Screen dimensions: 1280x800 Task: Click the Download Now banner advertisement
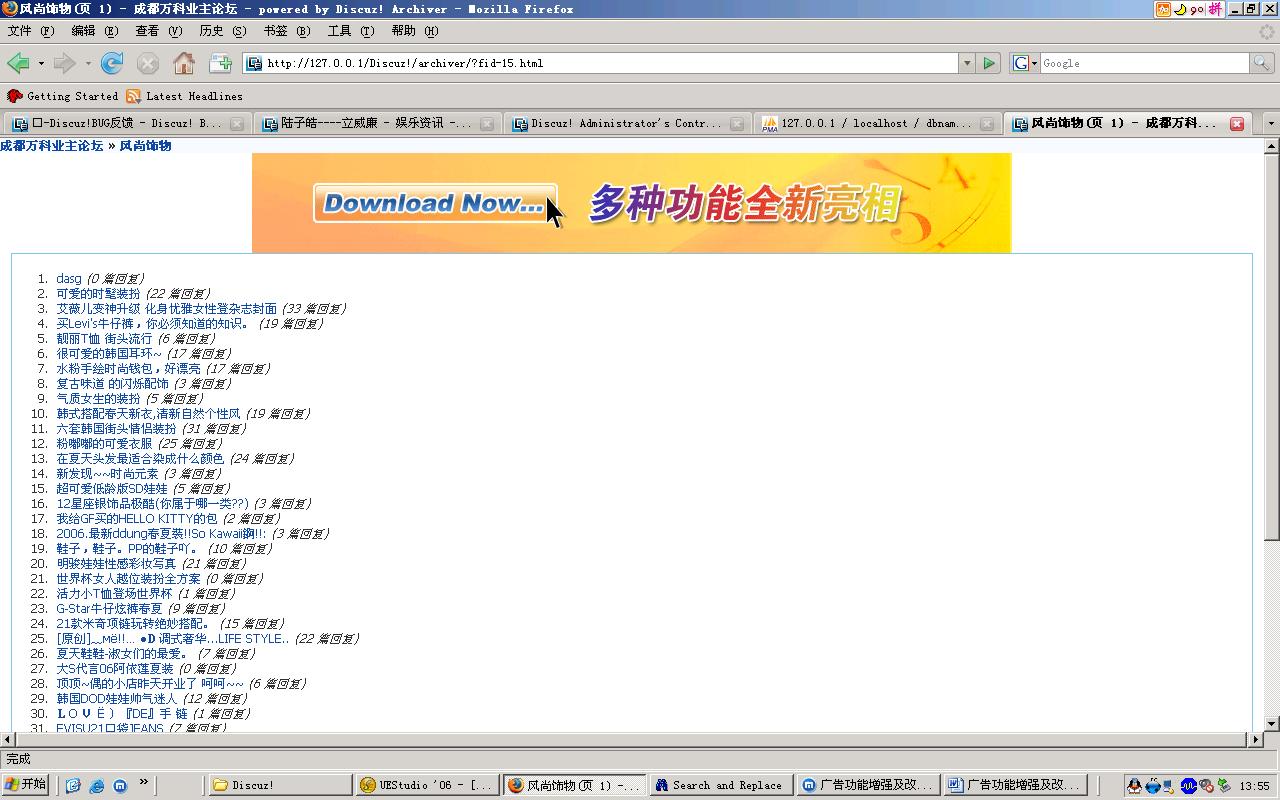point(631,203)
